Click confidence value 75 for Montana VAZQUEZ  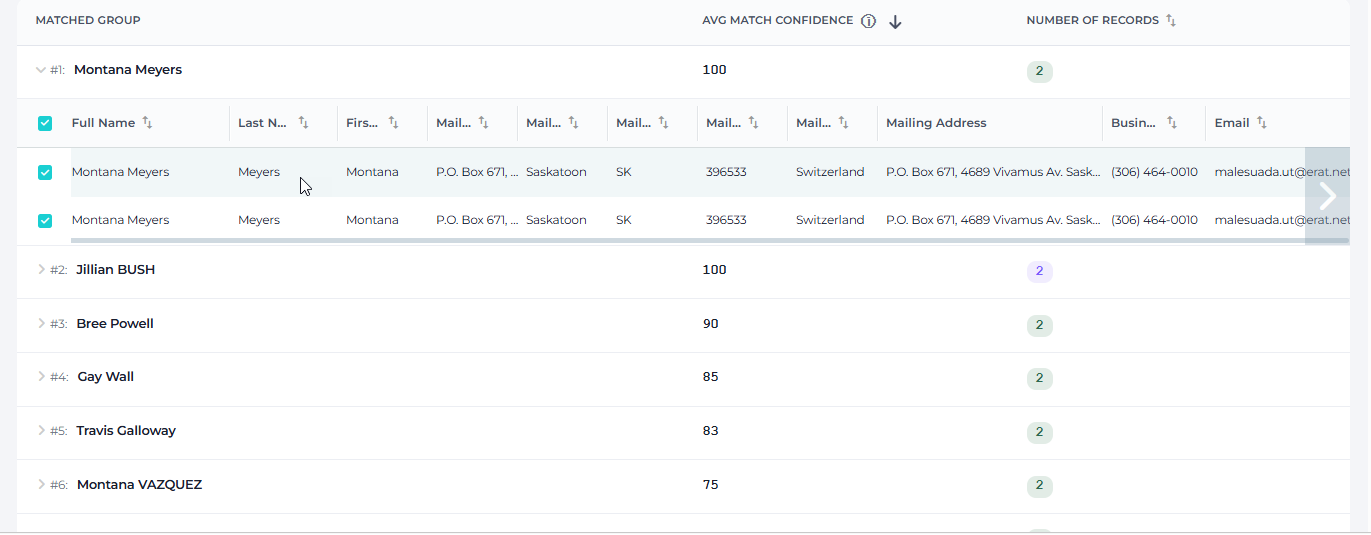[711, 485]
